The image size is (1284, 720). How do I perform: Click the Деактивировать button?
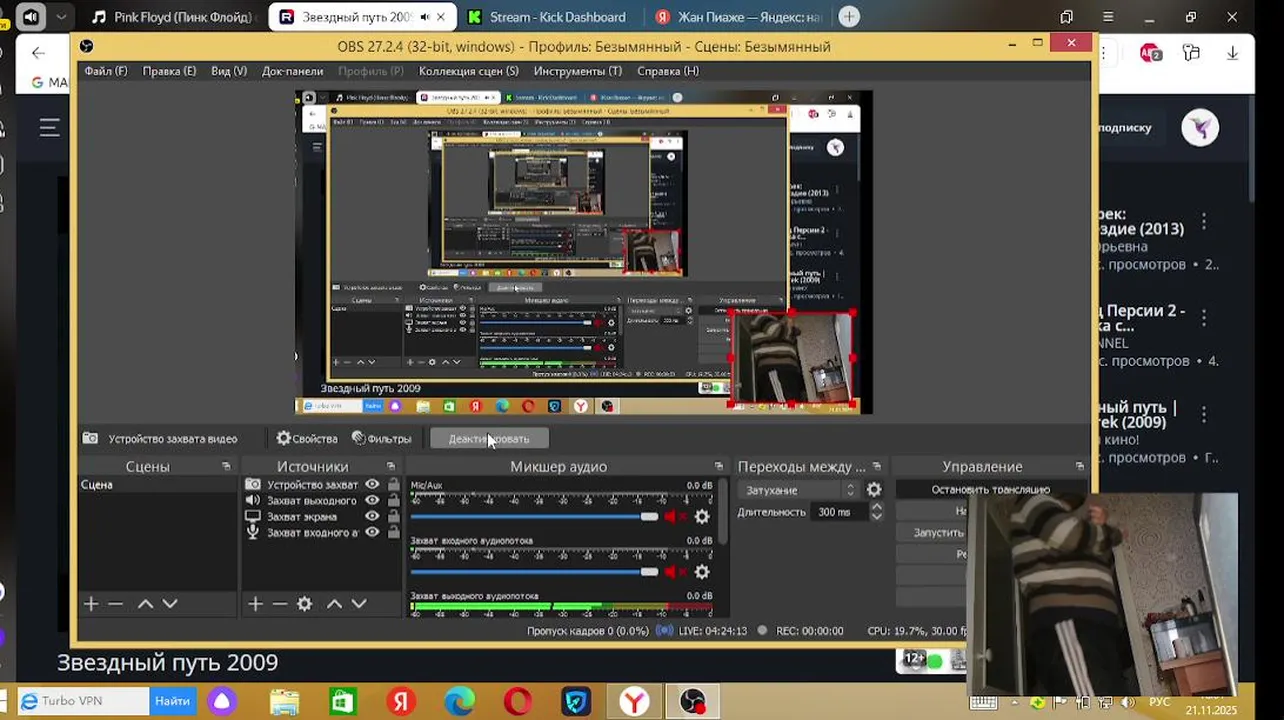(x=489, y=438)
